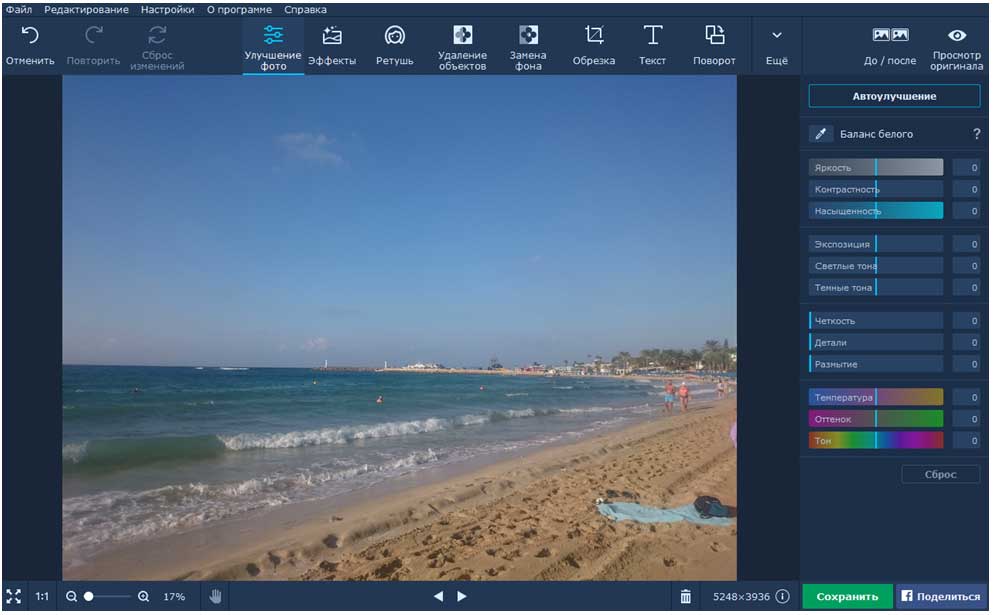Screen dimensions: 994x615
Task: Go to next image arrow
Action: coord(462,596)
